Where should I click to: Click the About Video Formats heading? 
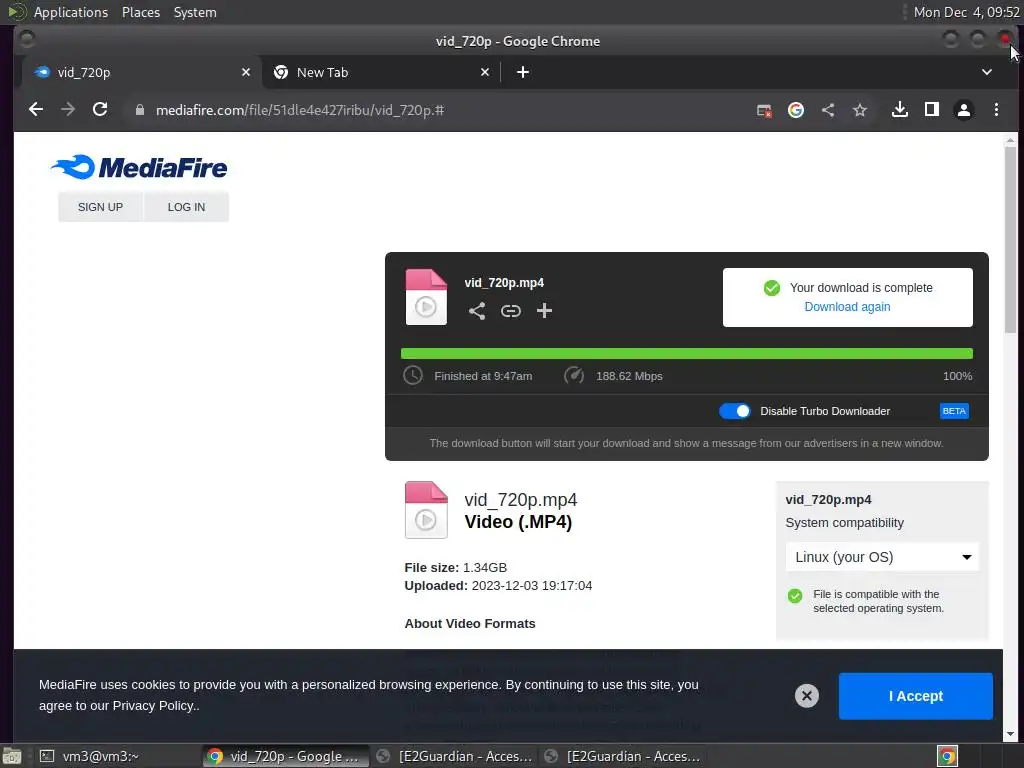pos(470,624)
